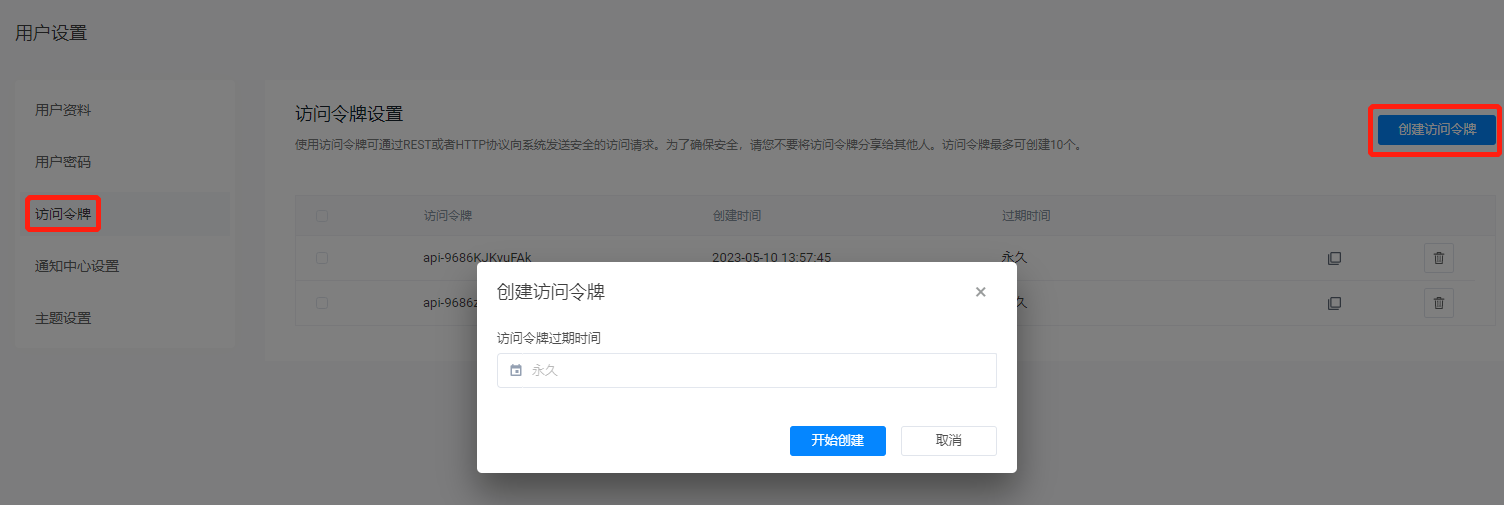Switch to 主题设置 page
The width and height of the screenshot is (1504, 505).
point(63,318)
